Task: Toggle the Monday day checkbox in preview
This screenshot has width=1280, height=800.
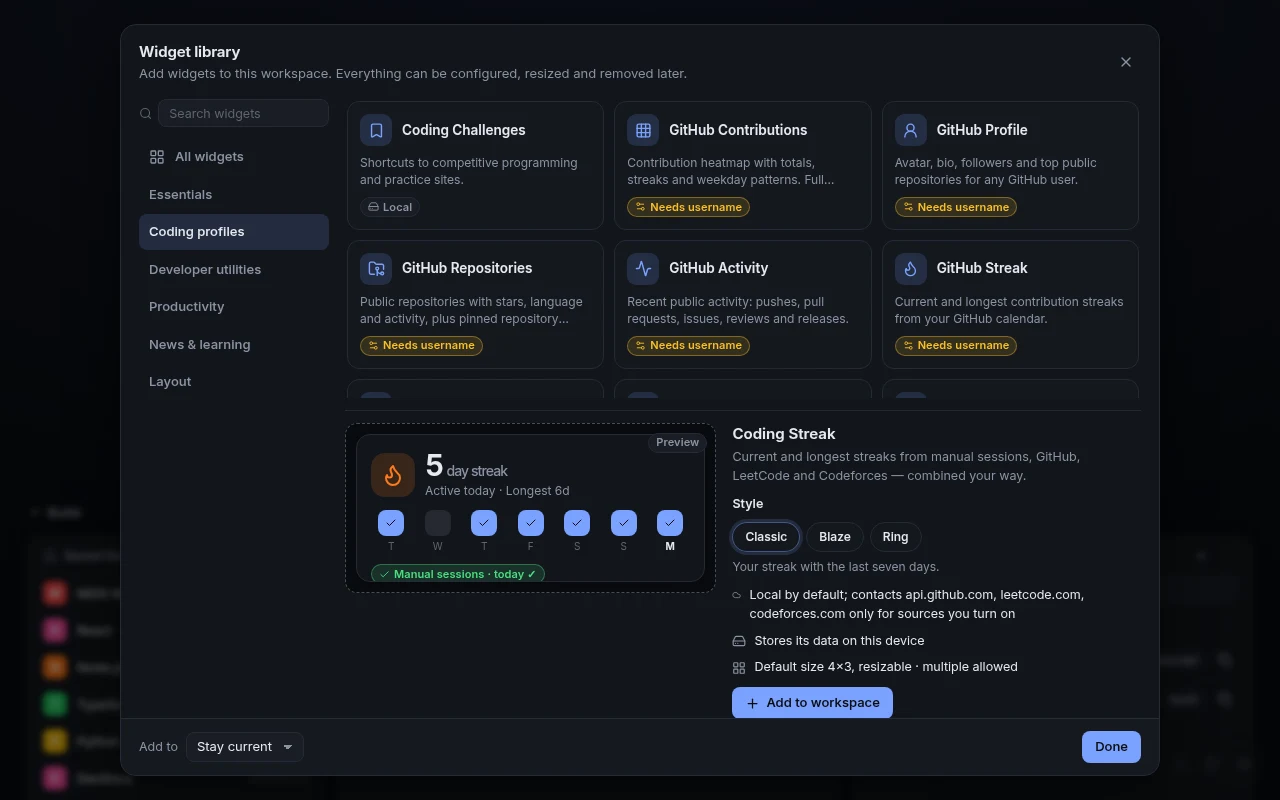Action: tap(670, 523)
